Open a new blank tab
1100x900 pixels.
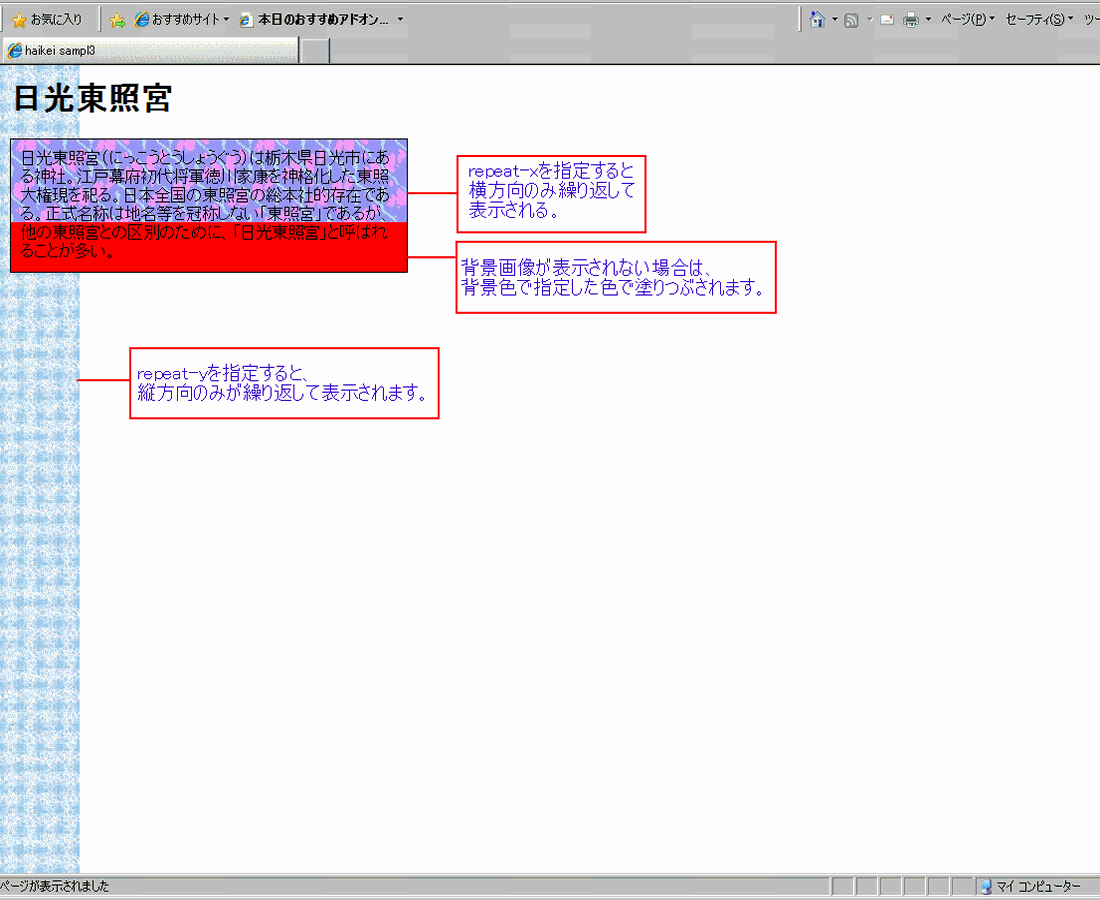(x=315, y=51)
